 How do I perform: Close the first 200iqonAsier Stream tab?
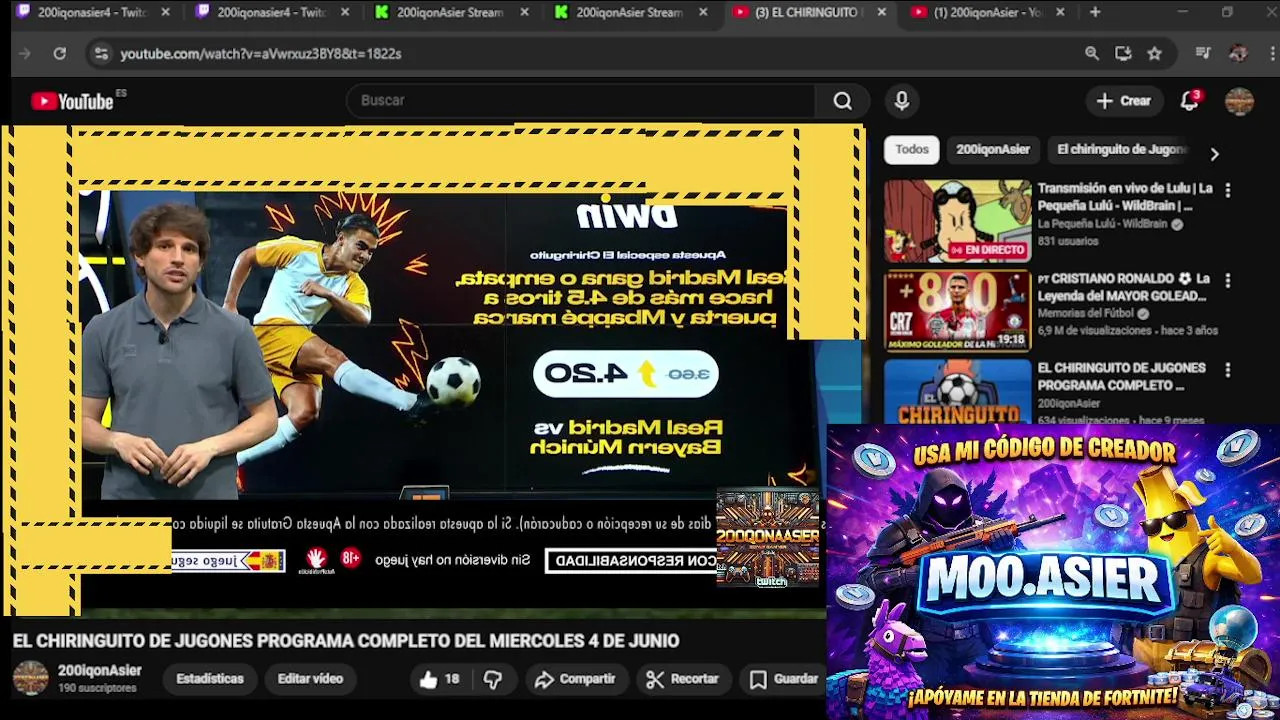[524, 12]
